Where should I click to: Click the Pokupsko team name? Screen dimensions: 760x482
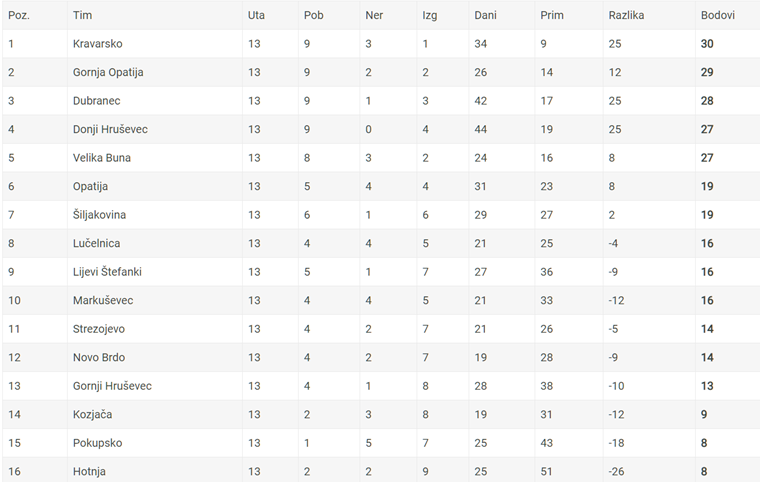[x=97, y=443]
